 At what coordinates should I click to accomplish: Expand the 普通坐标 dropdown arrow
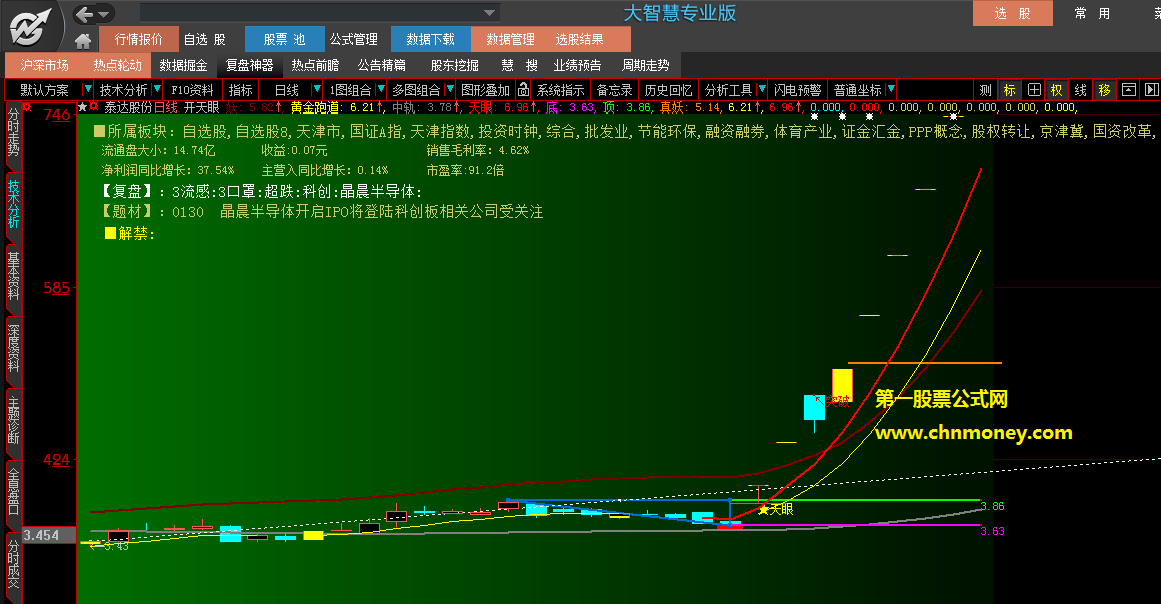891,90
